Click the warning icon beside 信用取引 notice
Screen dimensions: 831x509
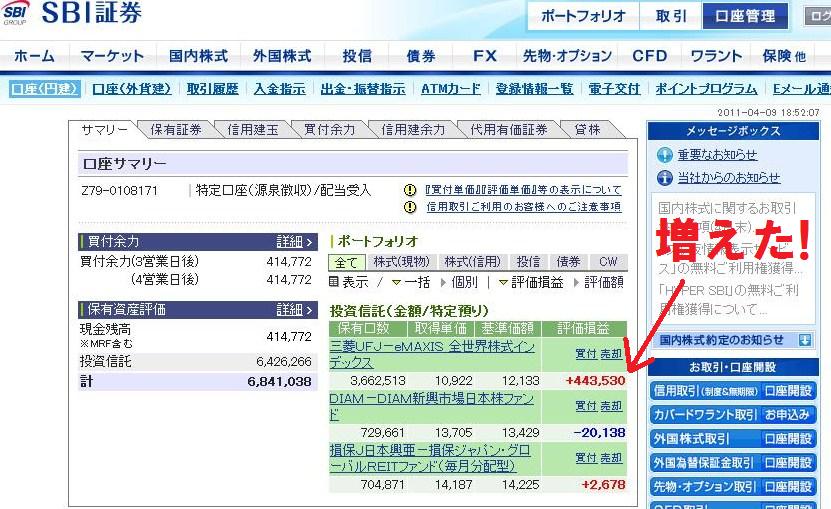tap(410, 207)
